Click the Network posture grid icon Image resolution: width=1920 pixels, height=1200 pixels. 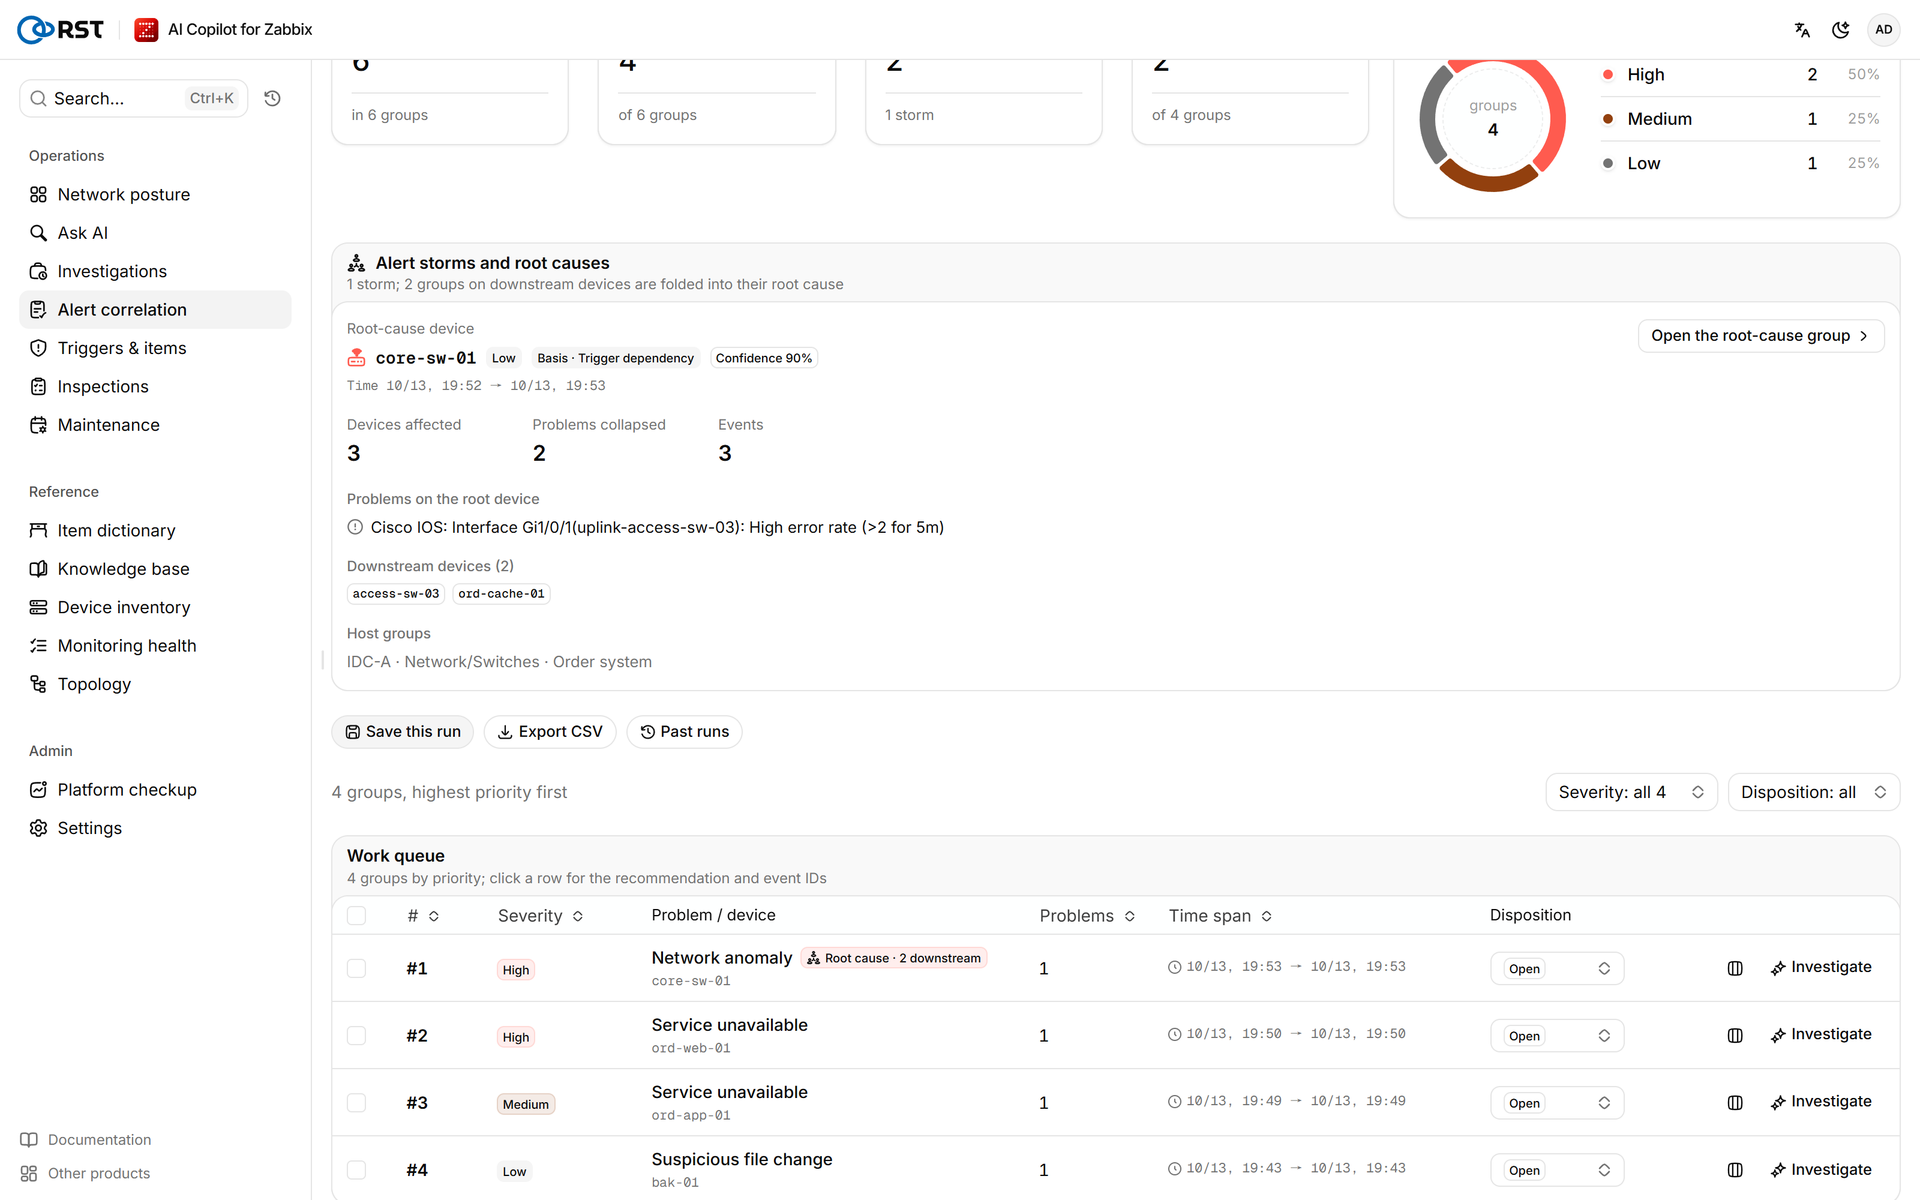click(x=38, y=194)
